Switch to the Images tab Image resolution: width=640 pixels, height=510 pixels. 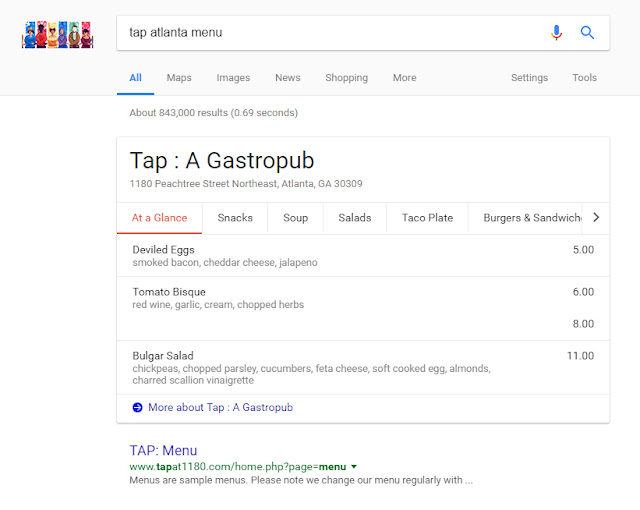coord(233,78)
